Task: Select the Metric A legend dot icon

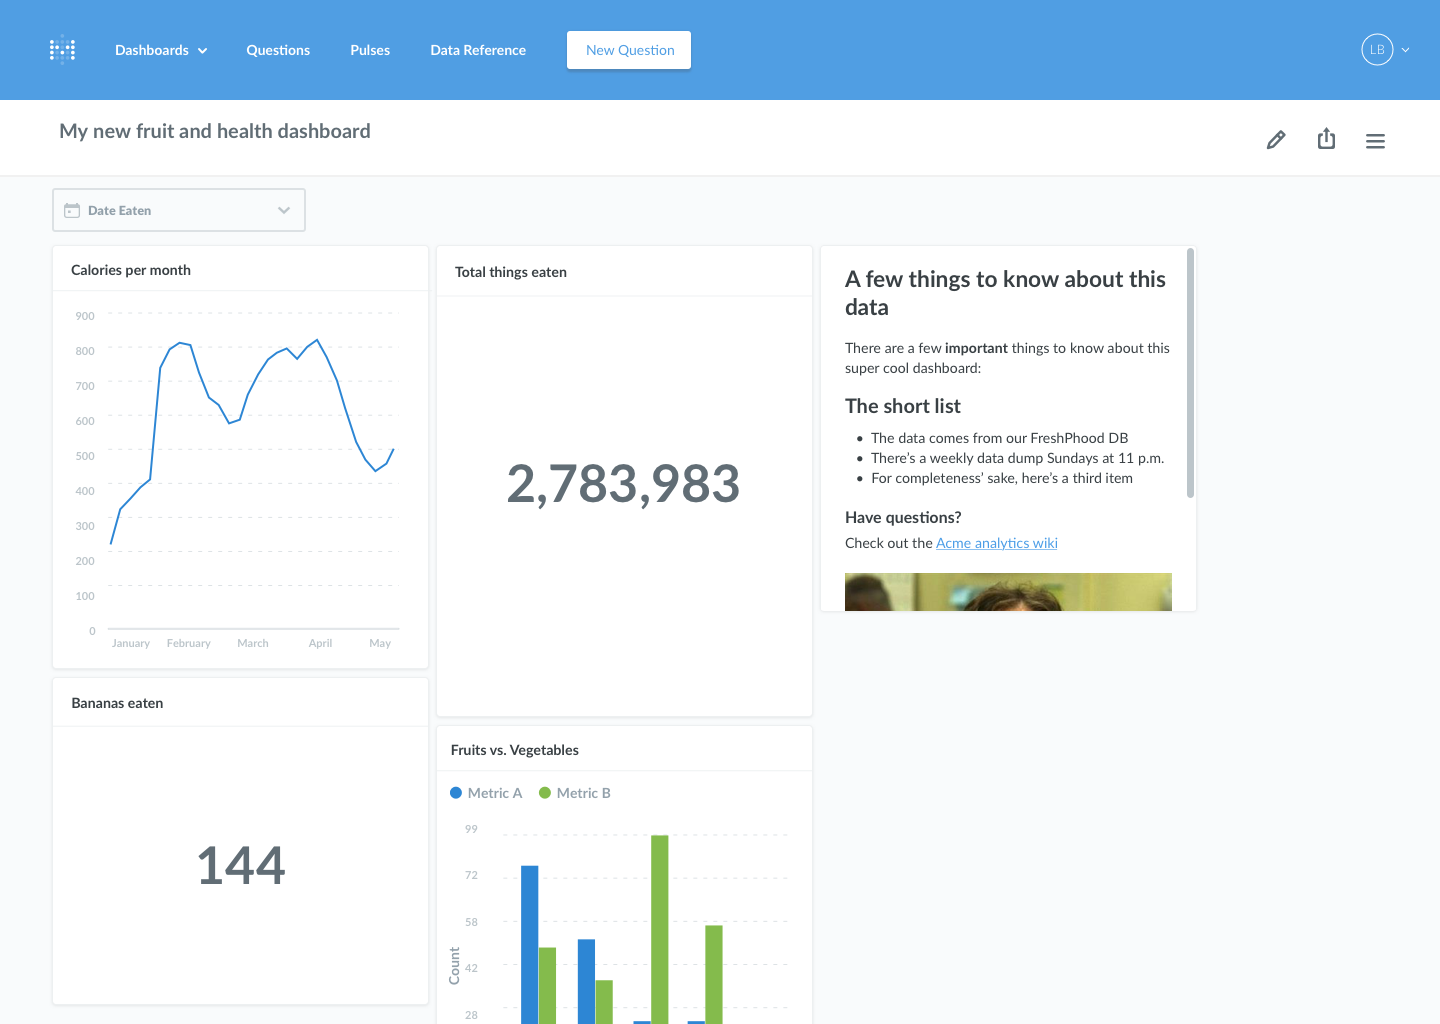Action: (x=457, y=792)
